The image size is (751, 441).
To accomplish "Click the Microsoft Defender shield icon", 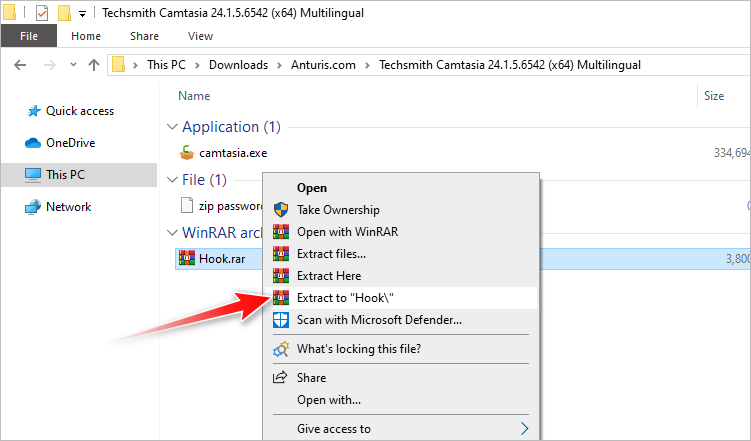I will (x=281, y=320).
